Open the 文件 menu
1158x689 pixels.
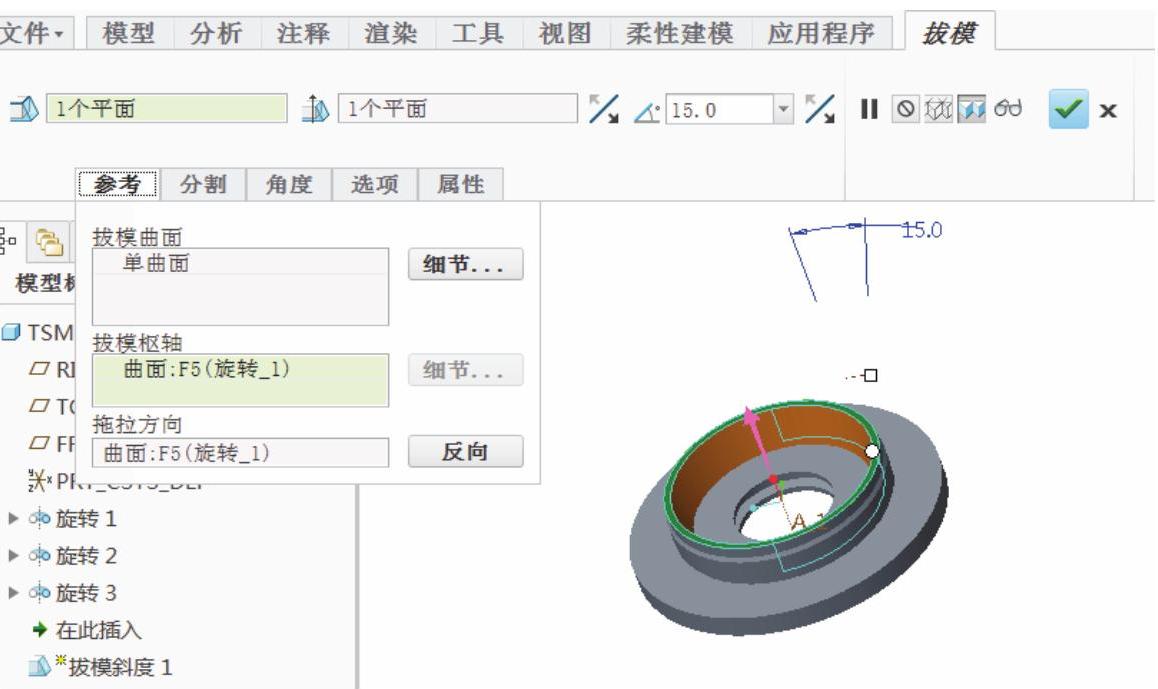(34, 33)
